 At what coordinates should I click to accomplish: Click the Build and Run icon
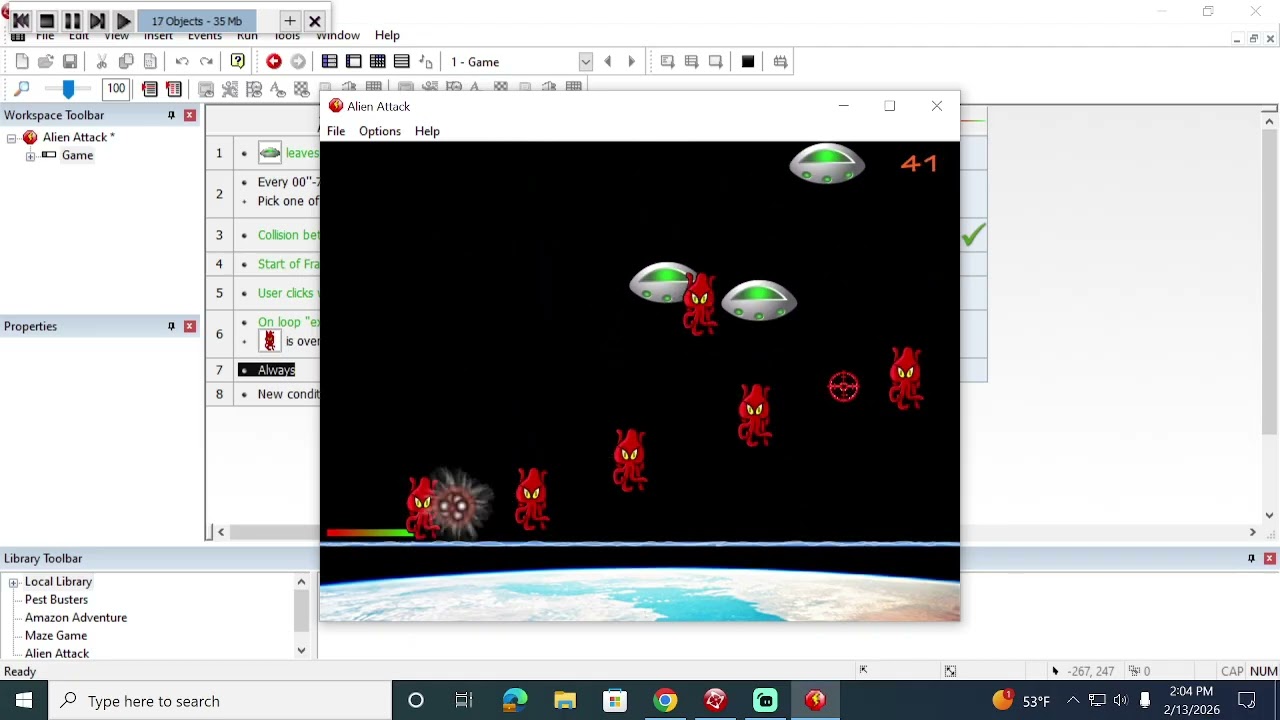781,62
